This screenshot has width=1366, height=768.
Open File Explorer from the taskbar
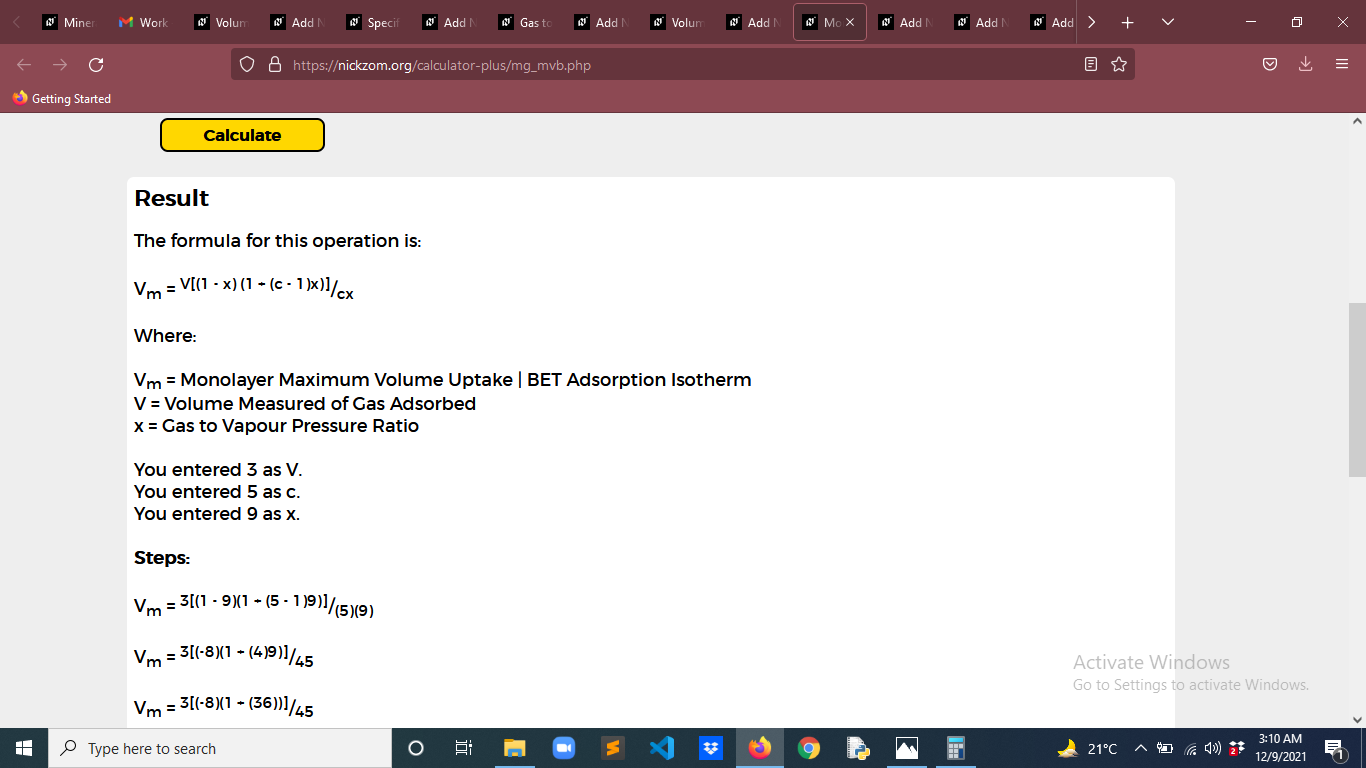514,748
